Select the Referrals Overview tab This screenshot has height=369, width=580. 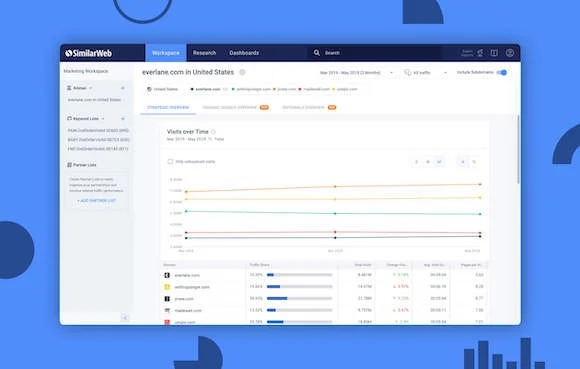pos(309,108)
